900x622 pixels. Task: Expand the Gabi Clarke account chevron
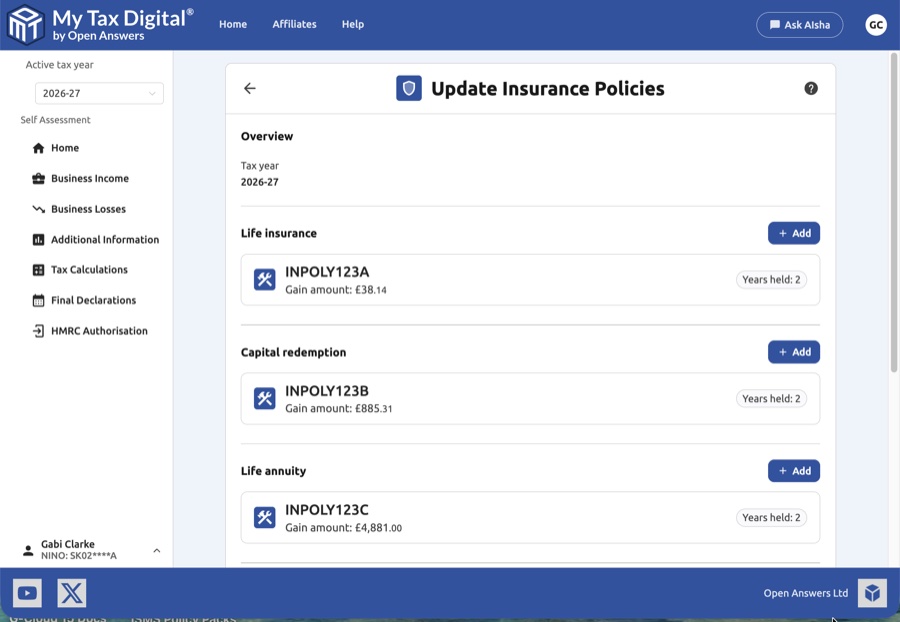coord(156,550)
